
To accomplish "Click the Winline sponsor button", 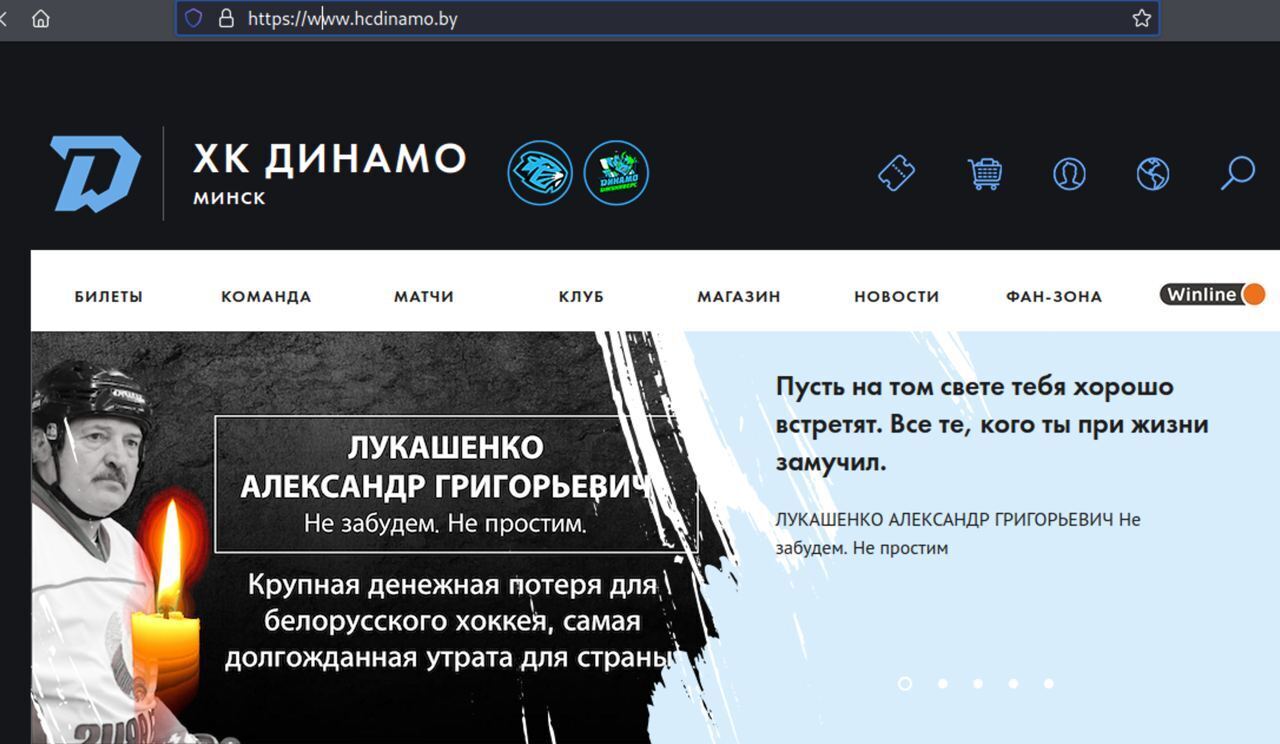I will (1212, 294).
